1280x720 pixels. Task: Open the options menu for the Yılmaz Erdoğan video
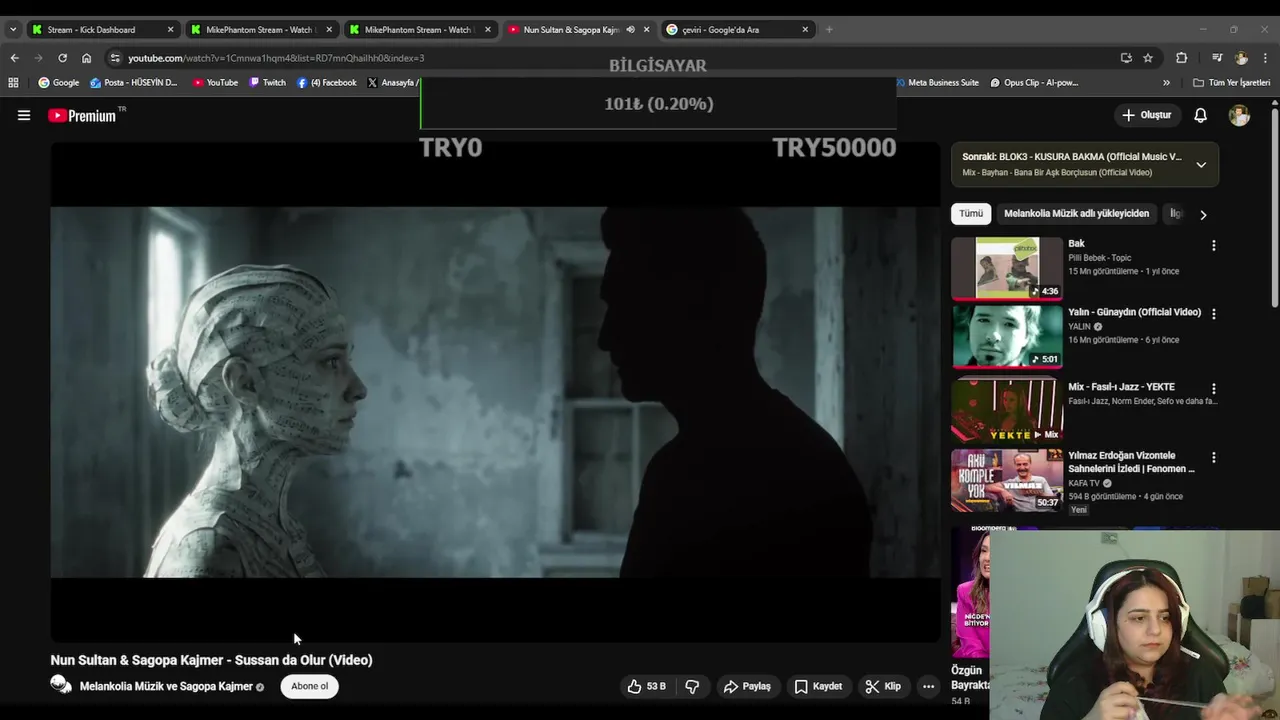click(x=1214, y=457)
